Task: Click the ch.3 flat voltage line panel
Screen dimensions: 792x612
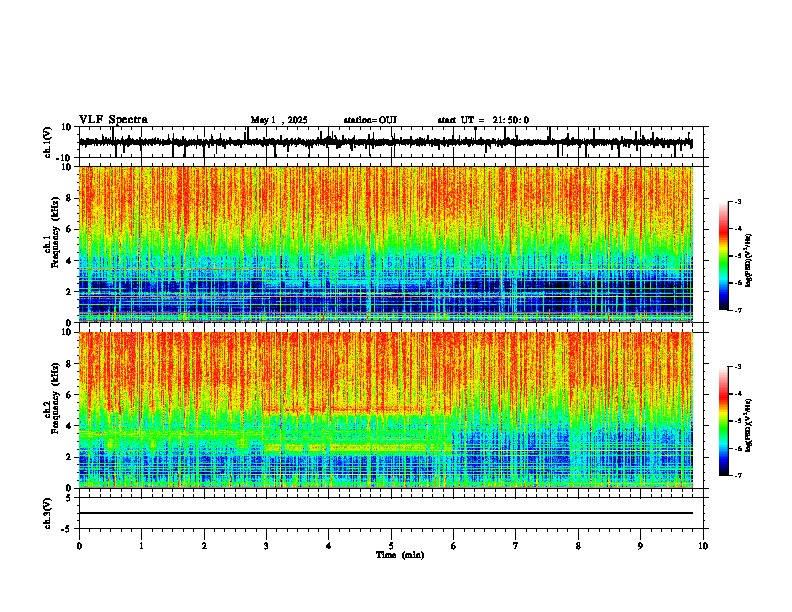Action: coord(390,513)
